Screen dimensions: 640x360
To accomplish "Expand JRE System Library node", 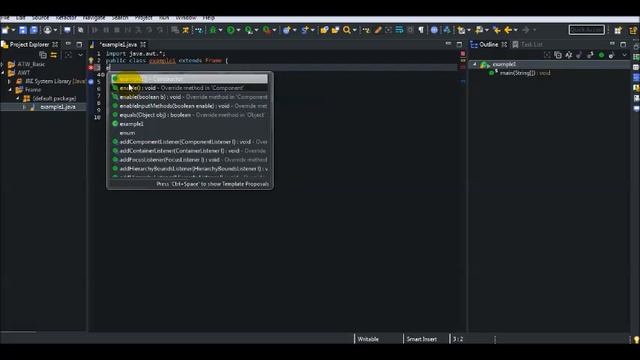I will tap(10, 81).
